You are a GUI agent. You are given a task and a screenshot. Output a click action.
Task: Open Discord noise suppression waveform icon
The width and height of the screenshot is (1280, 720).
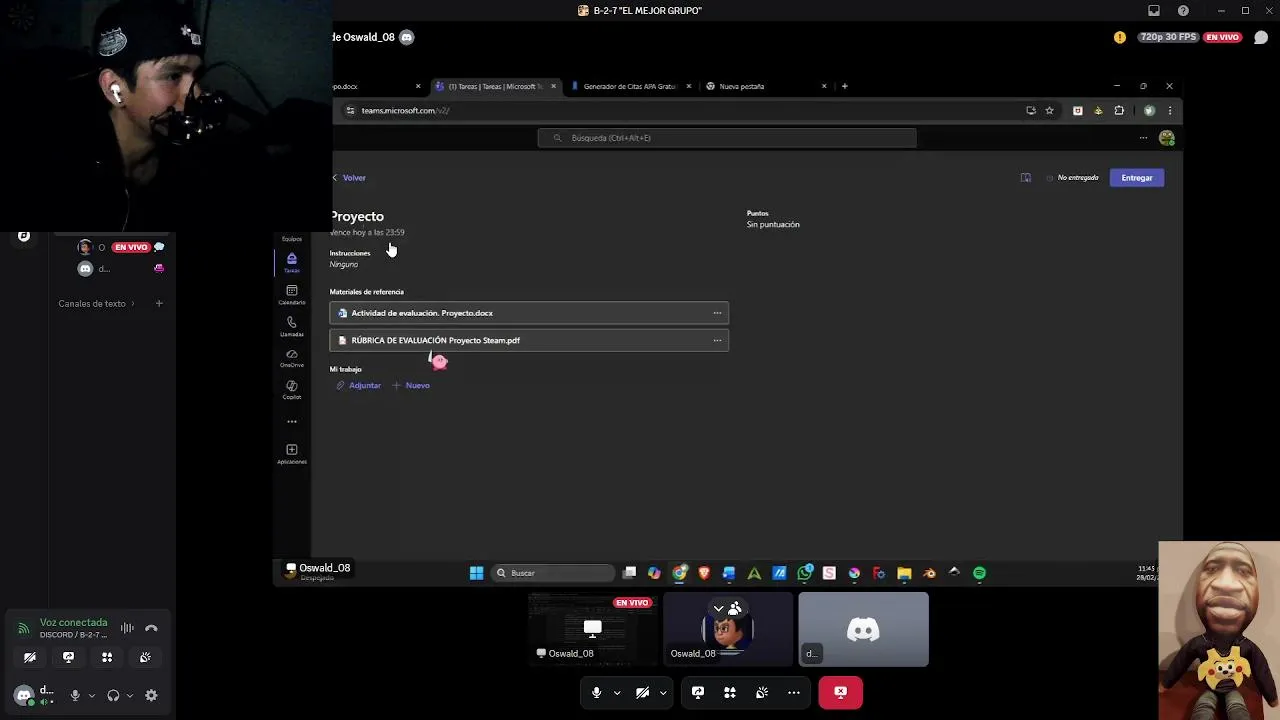pyautogui.click(x=127, y=628)
